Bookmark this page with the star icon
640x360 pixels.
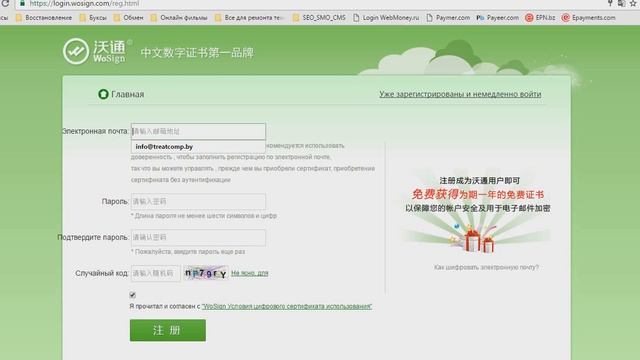pos(633,3)
